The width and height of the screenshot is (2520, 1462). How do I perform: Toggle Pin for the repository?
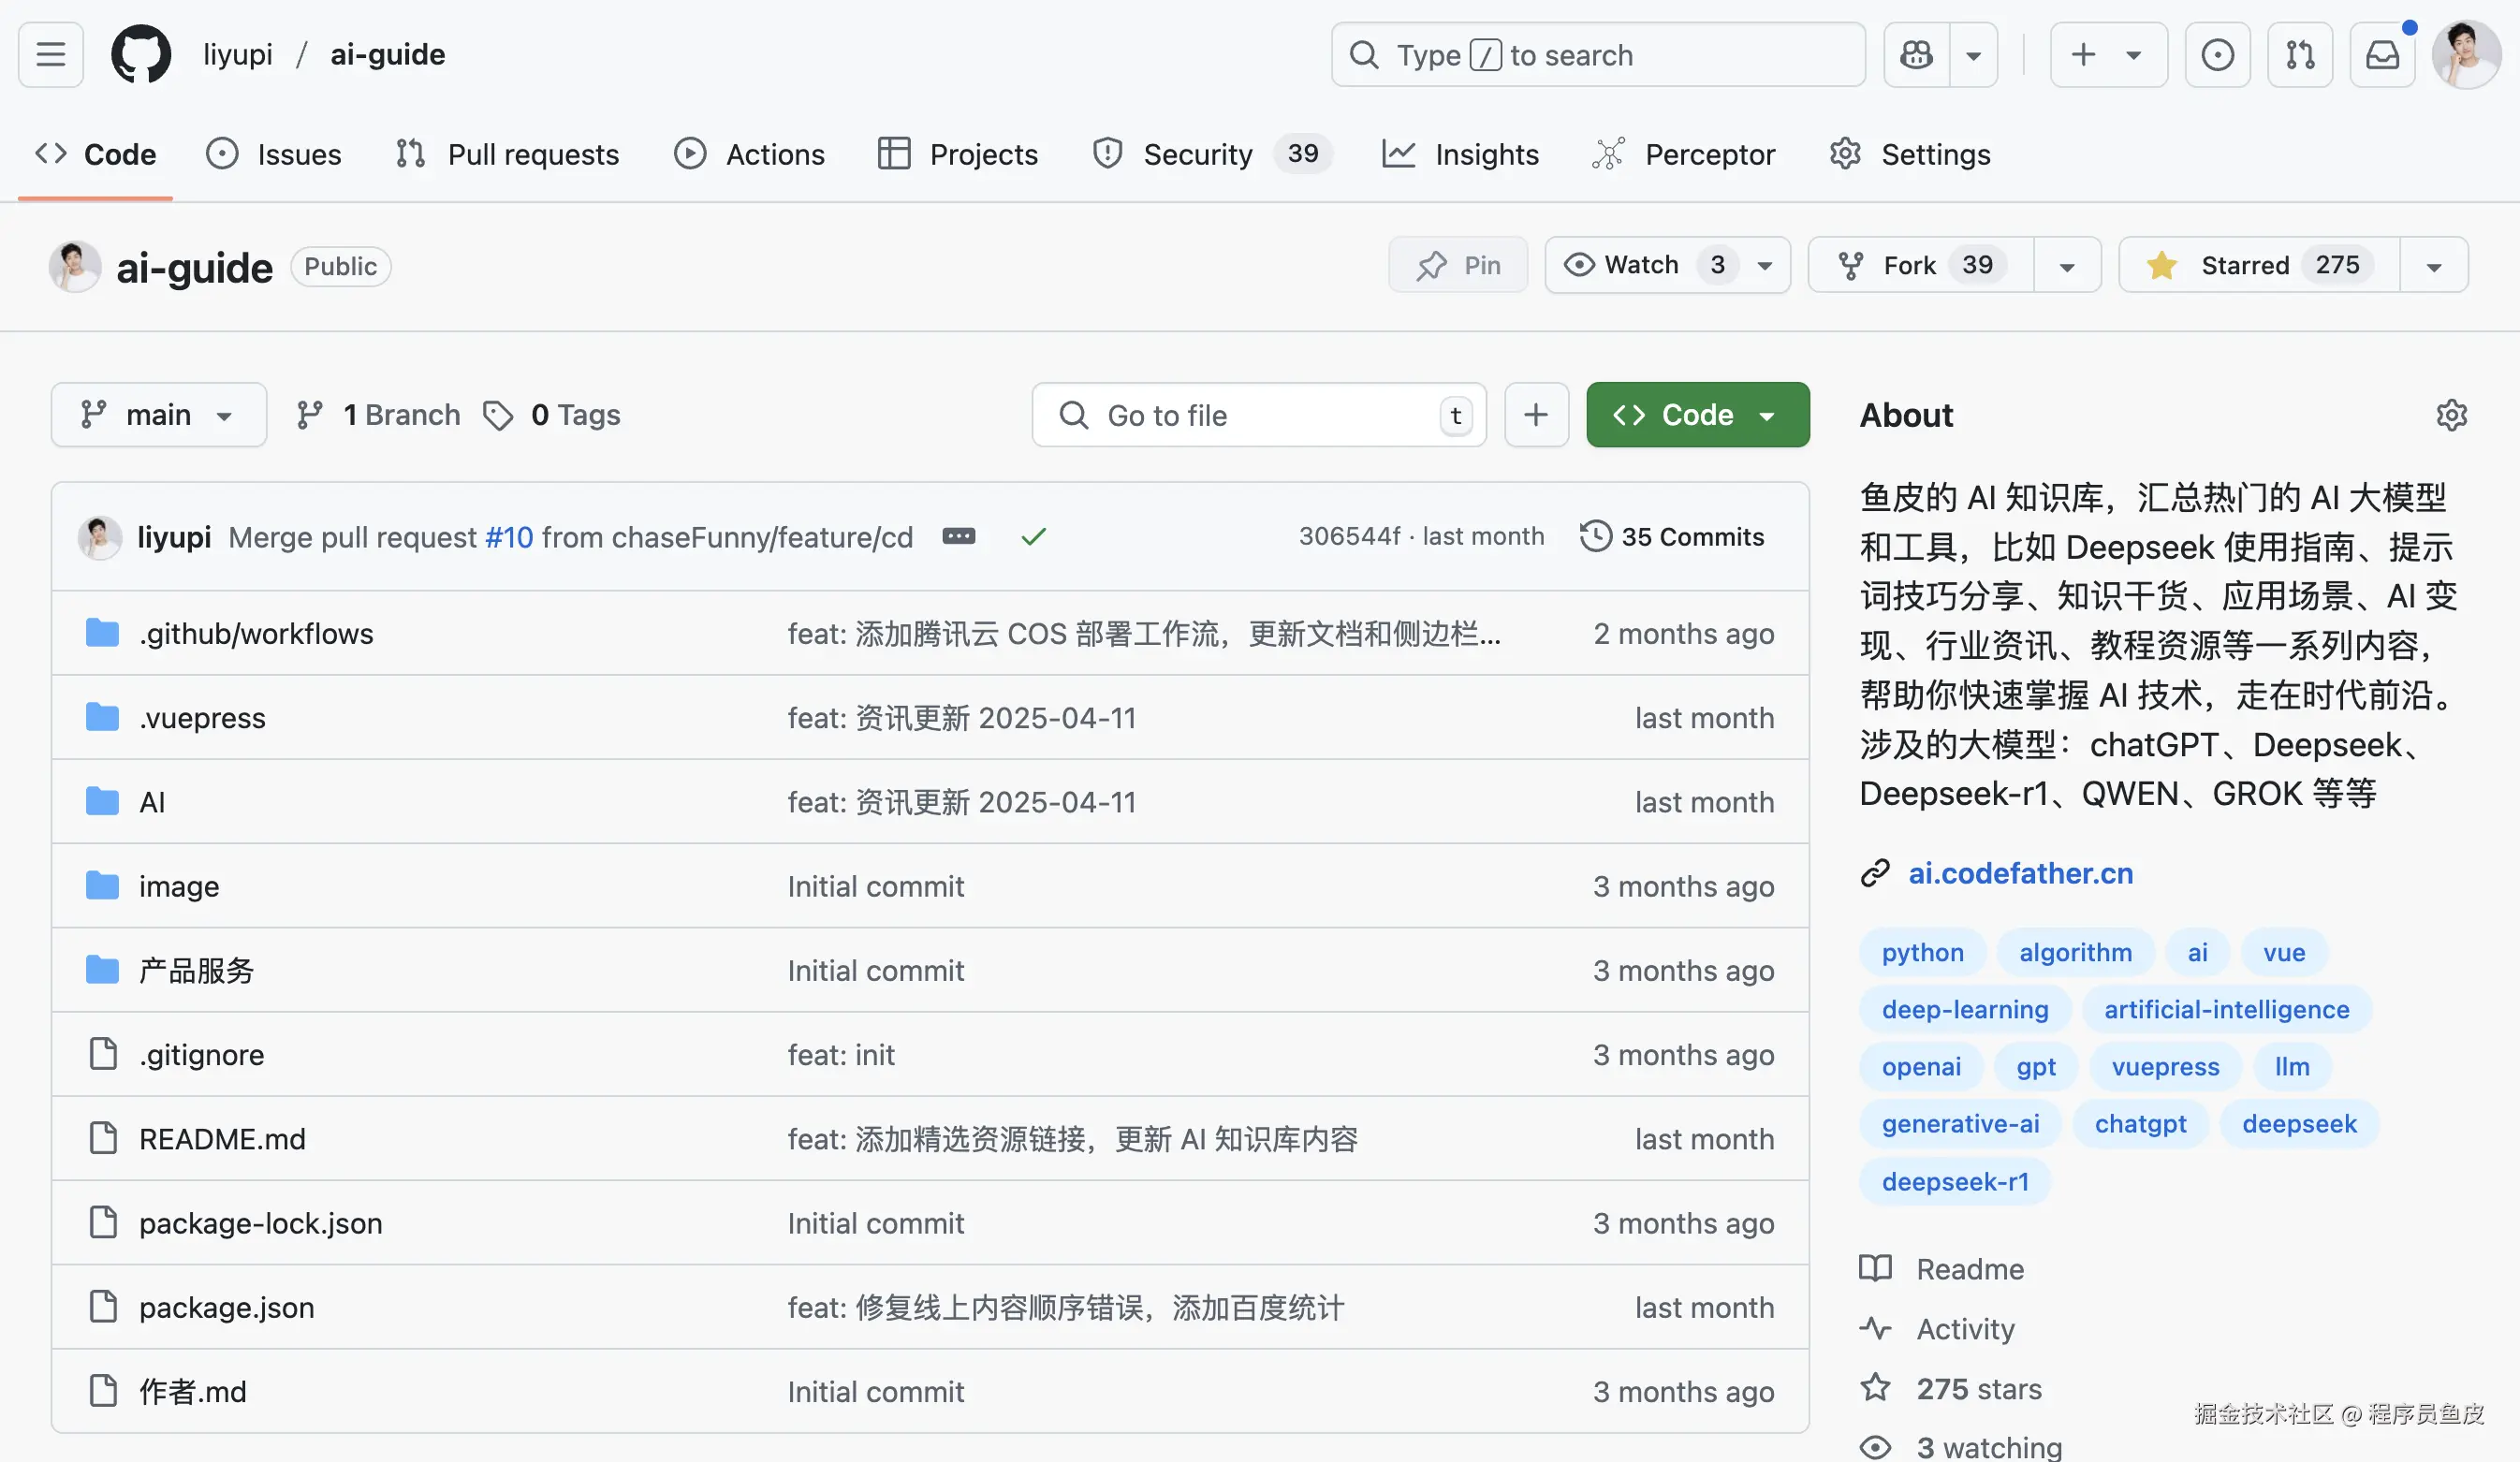click(x=1458, y=265)
